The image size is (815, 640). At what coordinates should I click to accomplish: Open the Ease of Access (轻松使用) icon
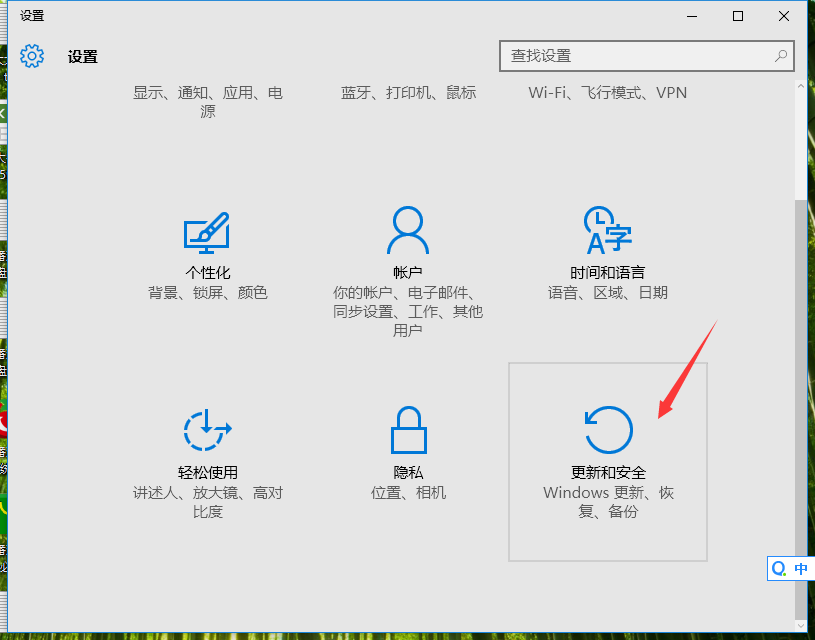pos(207,430)
